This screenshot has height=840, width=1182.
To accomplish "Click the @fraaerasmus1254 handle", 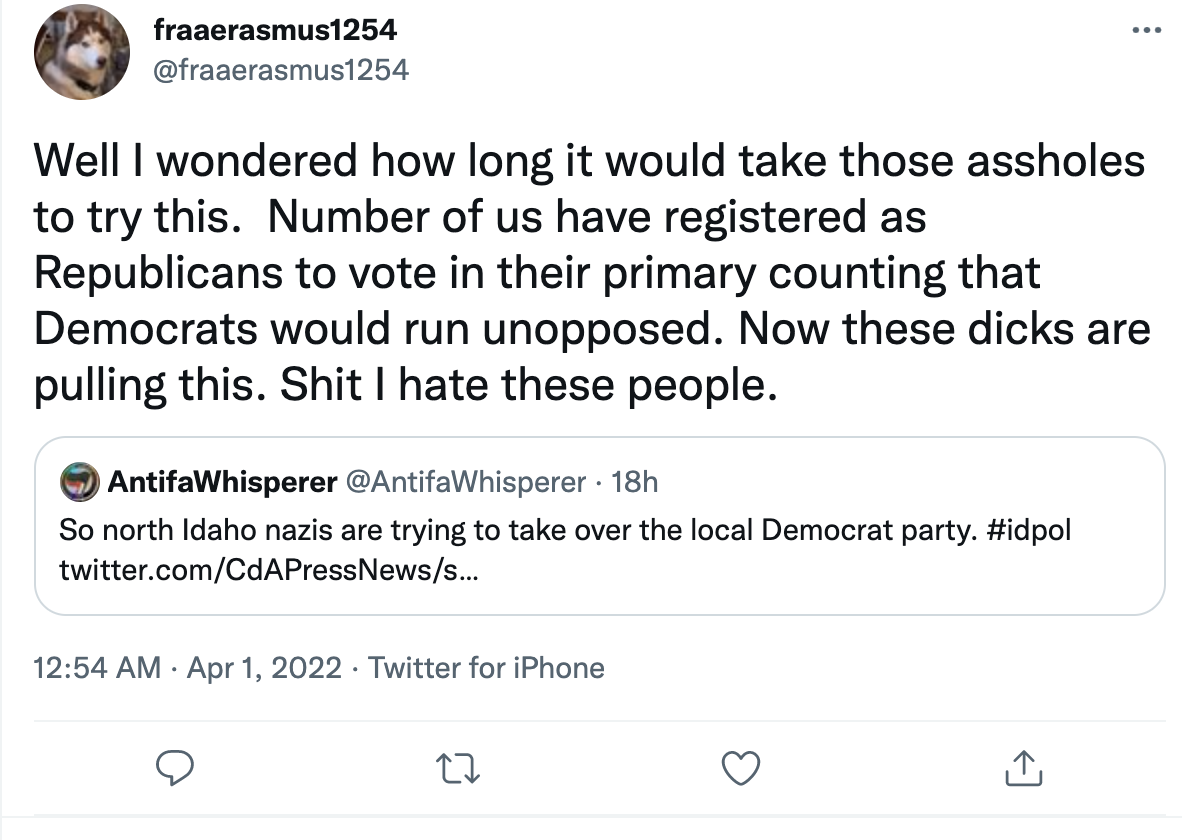I will (x=280, y=70).
